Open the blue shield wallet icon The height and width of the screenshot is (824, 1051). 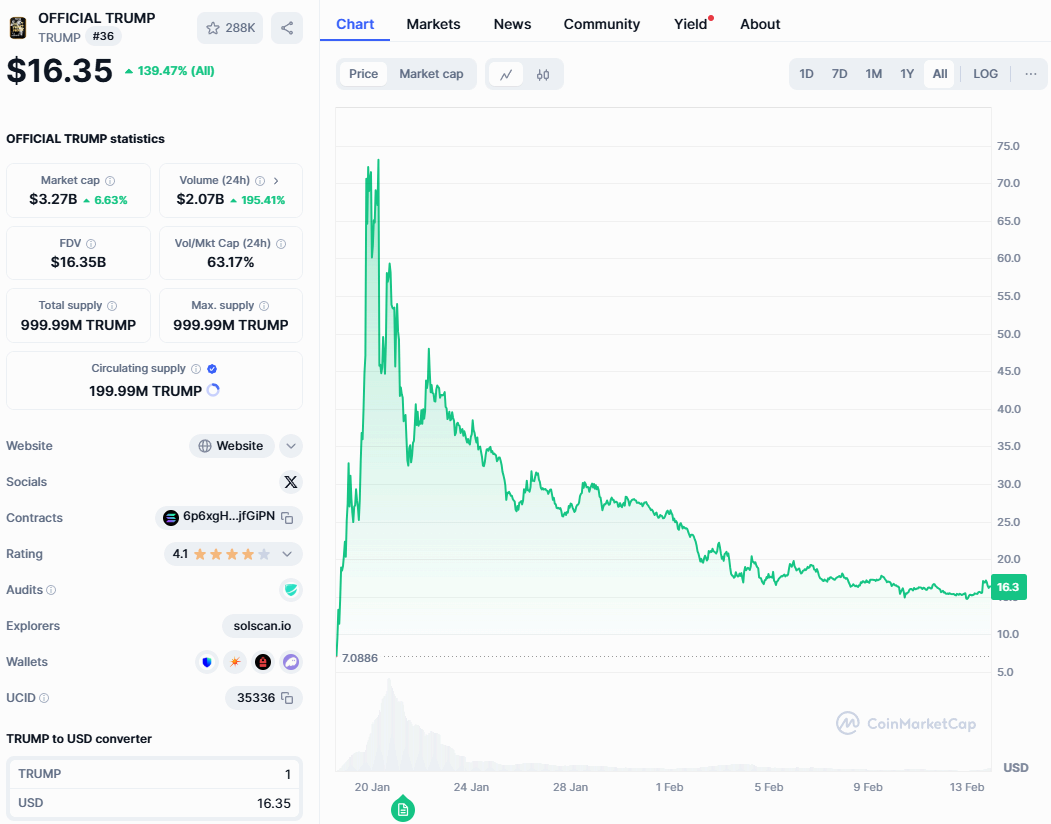tap(206, 662)
